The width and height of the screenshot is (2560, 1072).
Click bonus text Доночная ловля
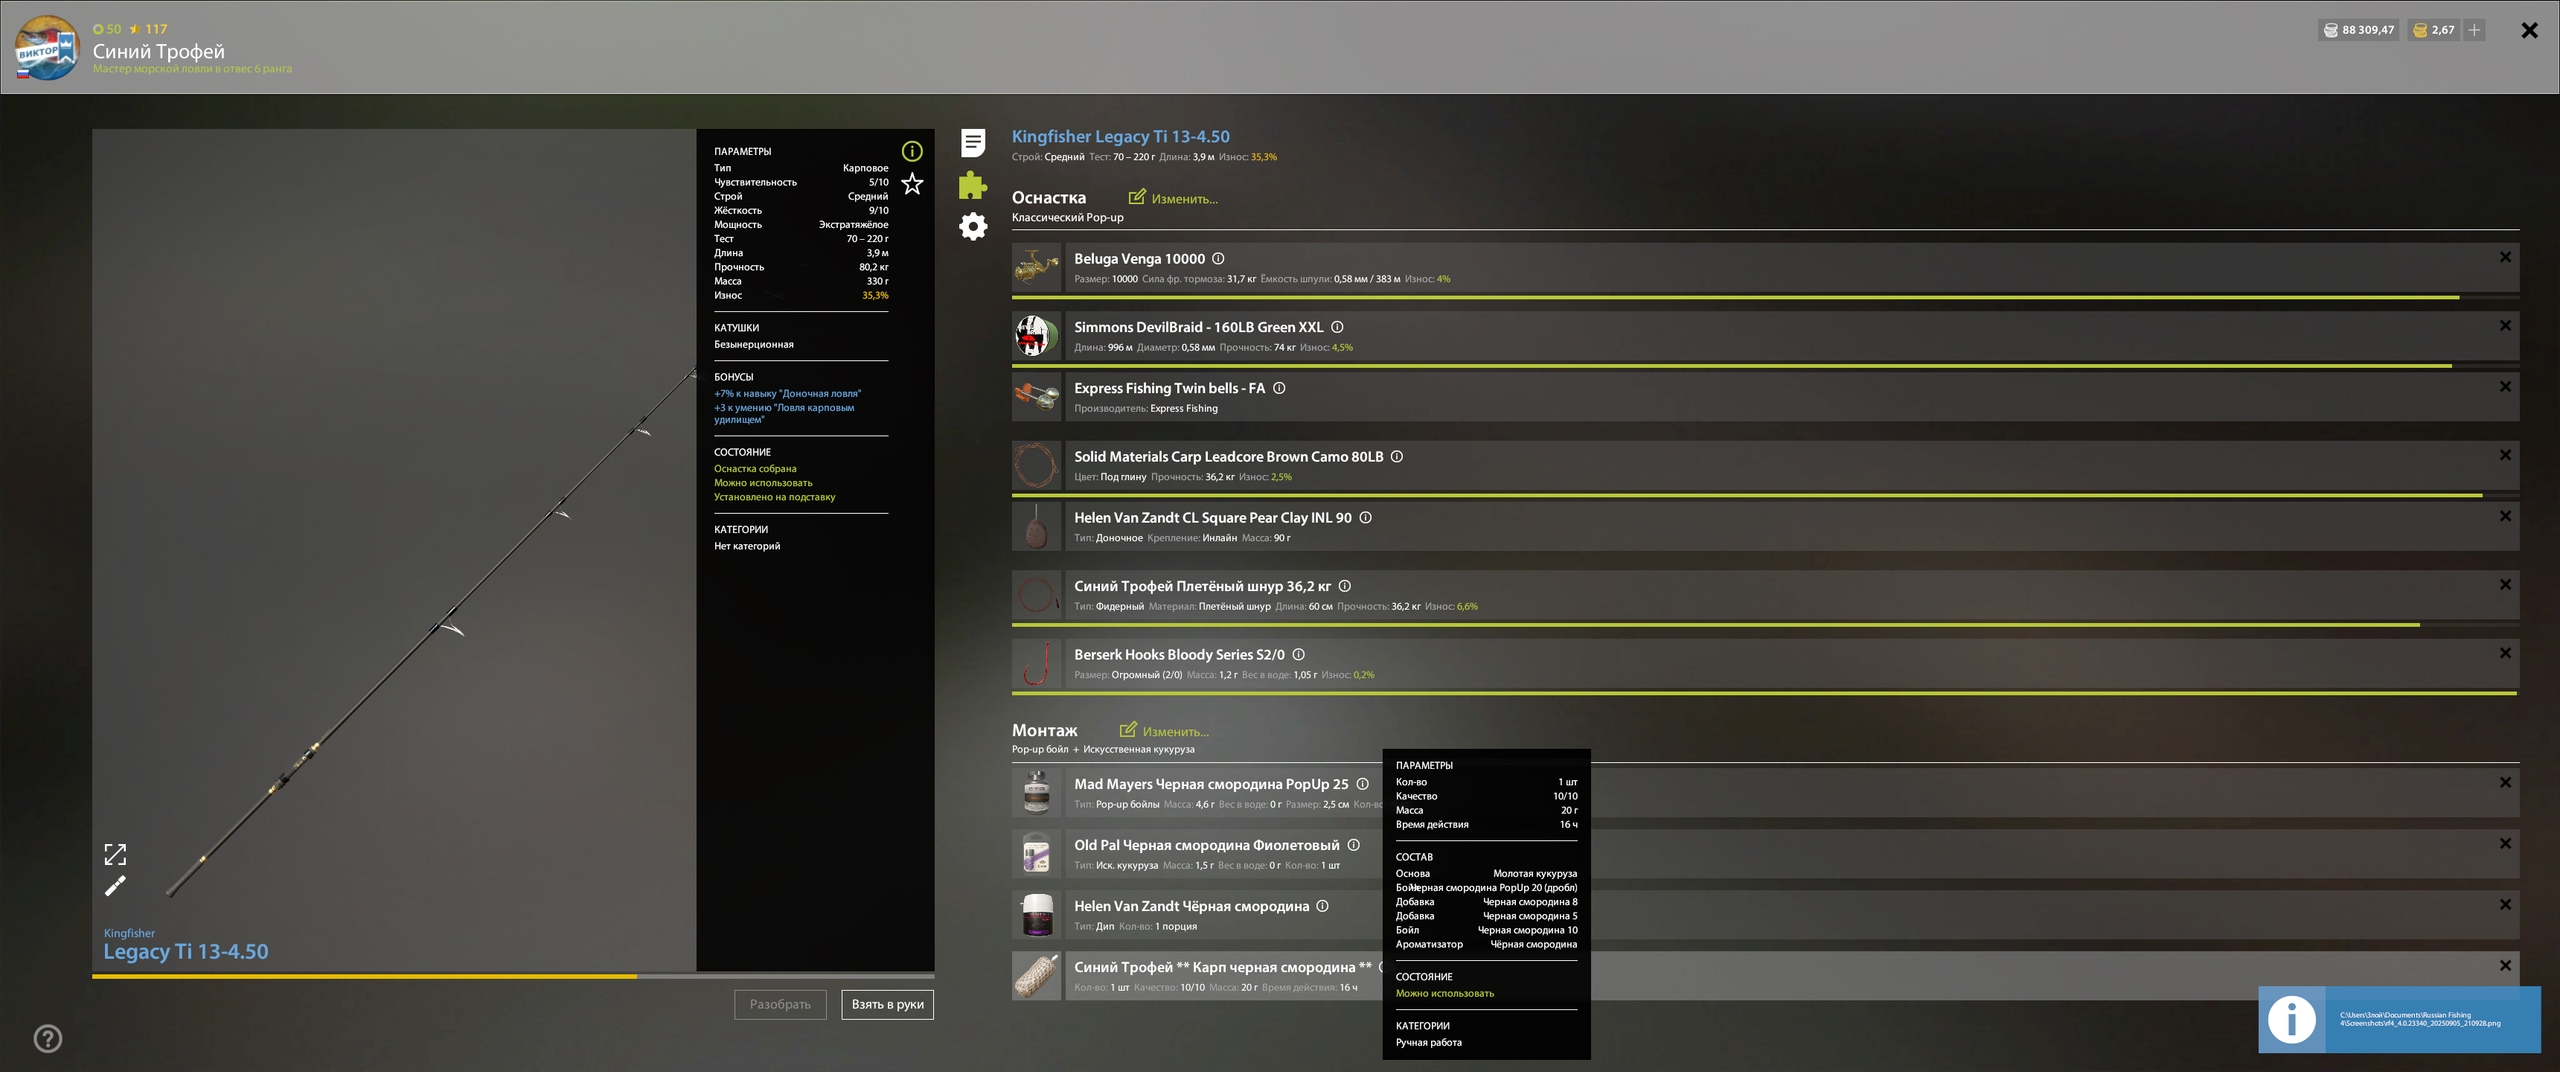pos(787,393)
